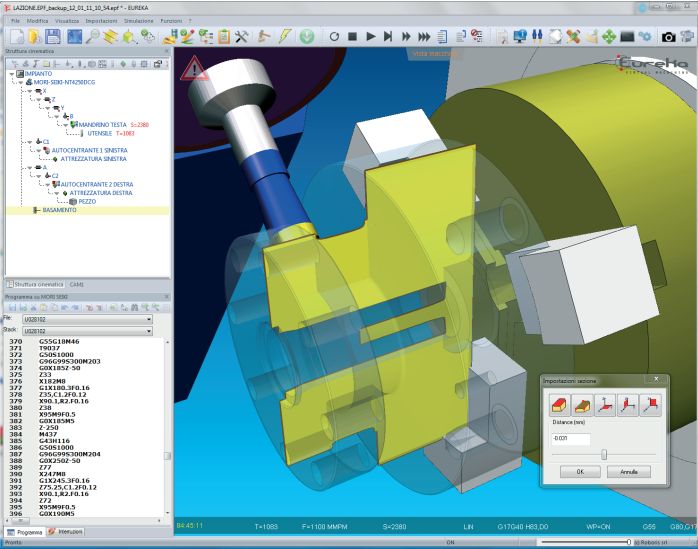698x549 pixels.
Task: Click the Save file floppy icon
Action: (x=55, y=36)
